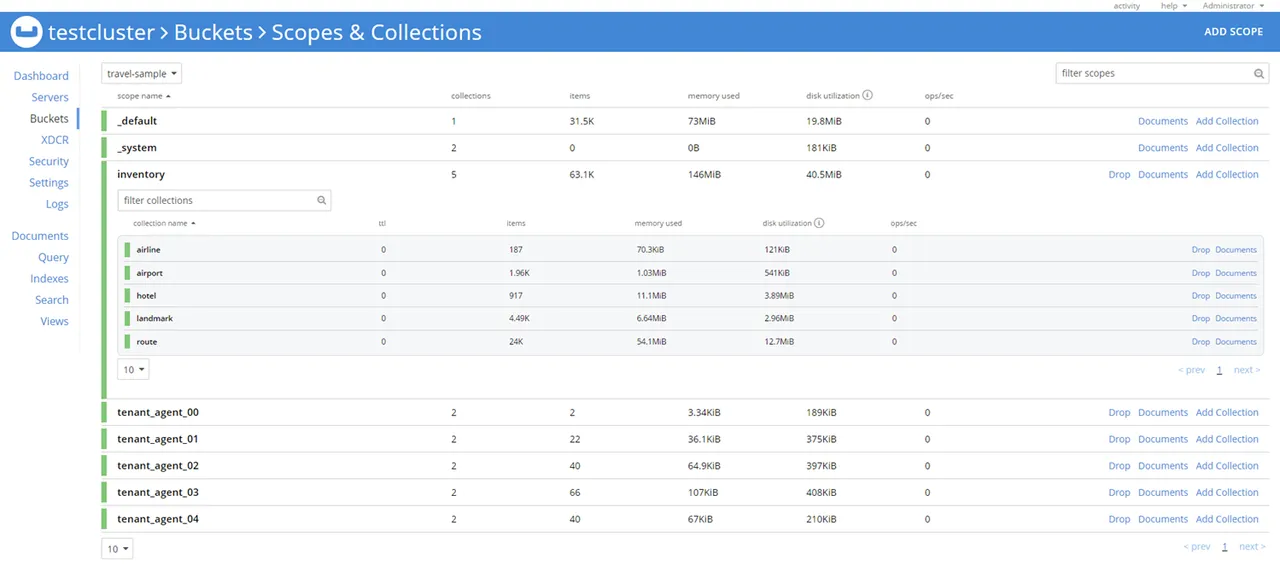Screen dimensions: 1280x565
Task: Add Collection to _default scope
Action: [1227, 122]
